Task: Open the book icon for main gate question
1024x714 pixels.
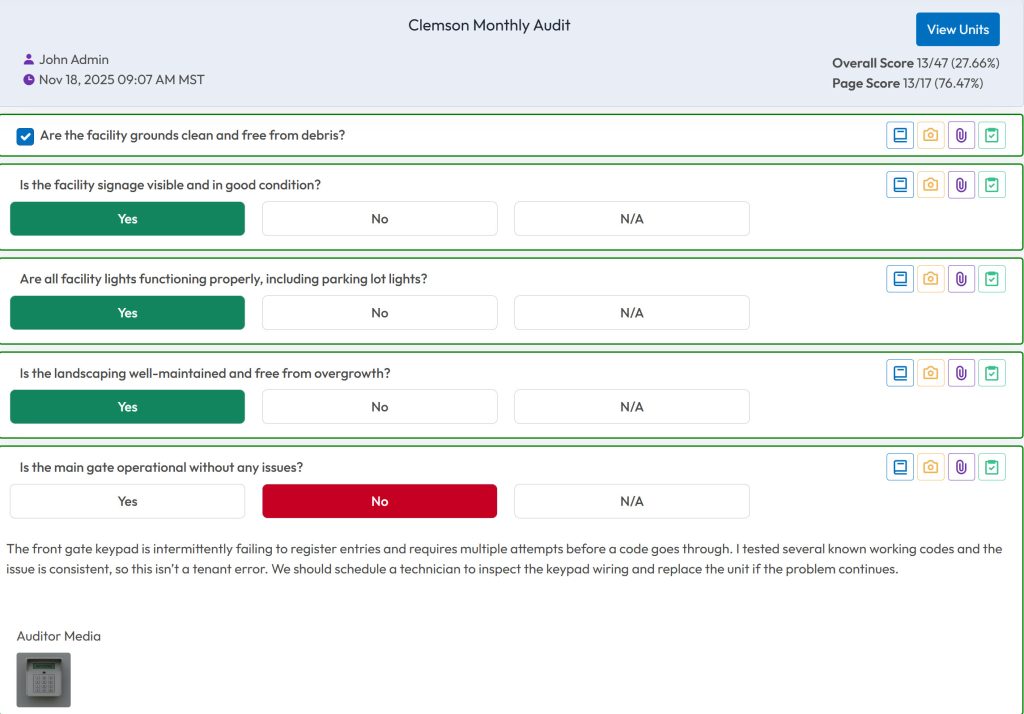Action: click(x=900, y=467)
